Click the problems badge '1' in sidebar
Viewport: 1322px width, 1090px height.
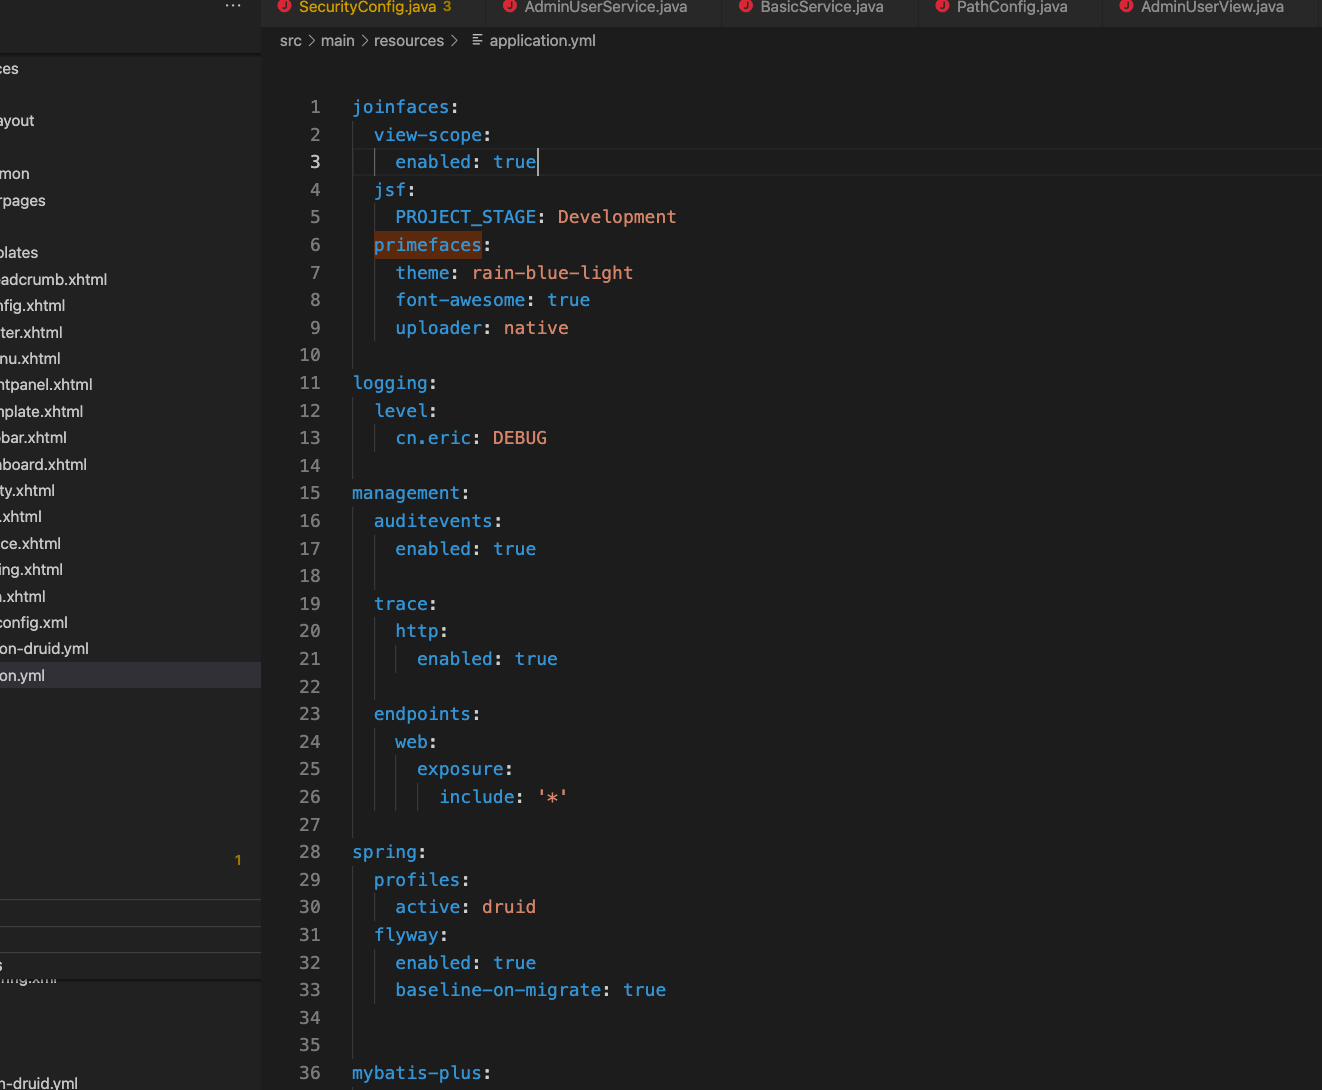point(238,860)
